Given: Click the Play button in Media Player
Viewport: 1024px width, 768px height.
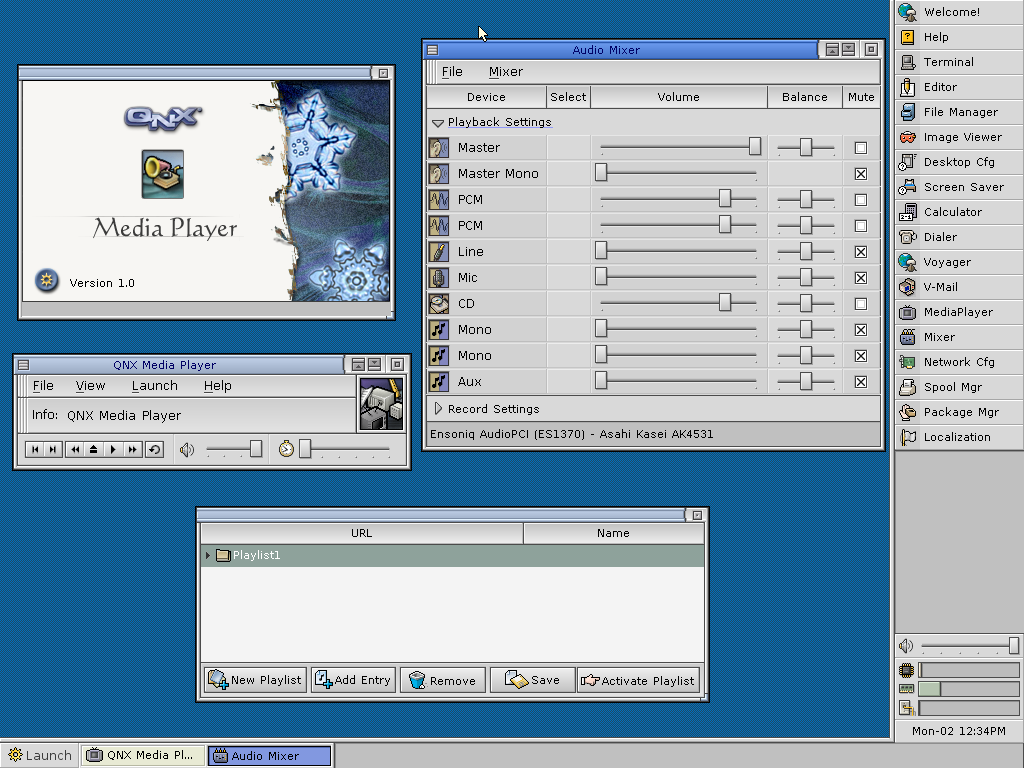Looking at the screenshot, I should [113, 449].
